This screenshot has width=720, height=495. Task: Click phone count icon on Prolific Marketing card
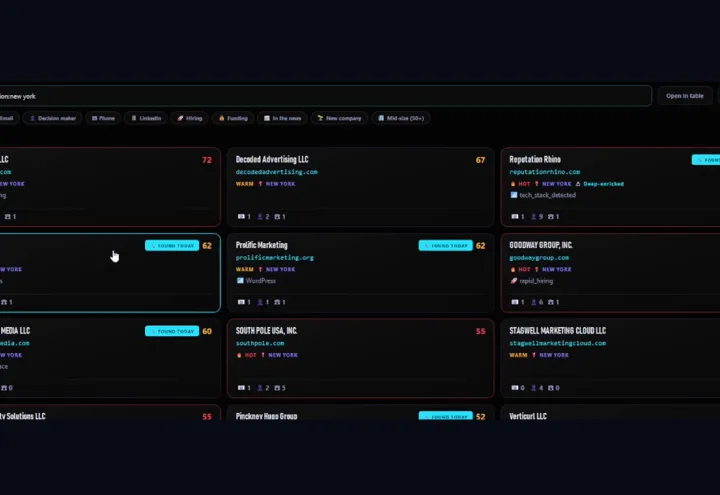[277, 302]
